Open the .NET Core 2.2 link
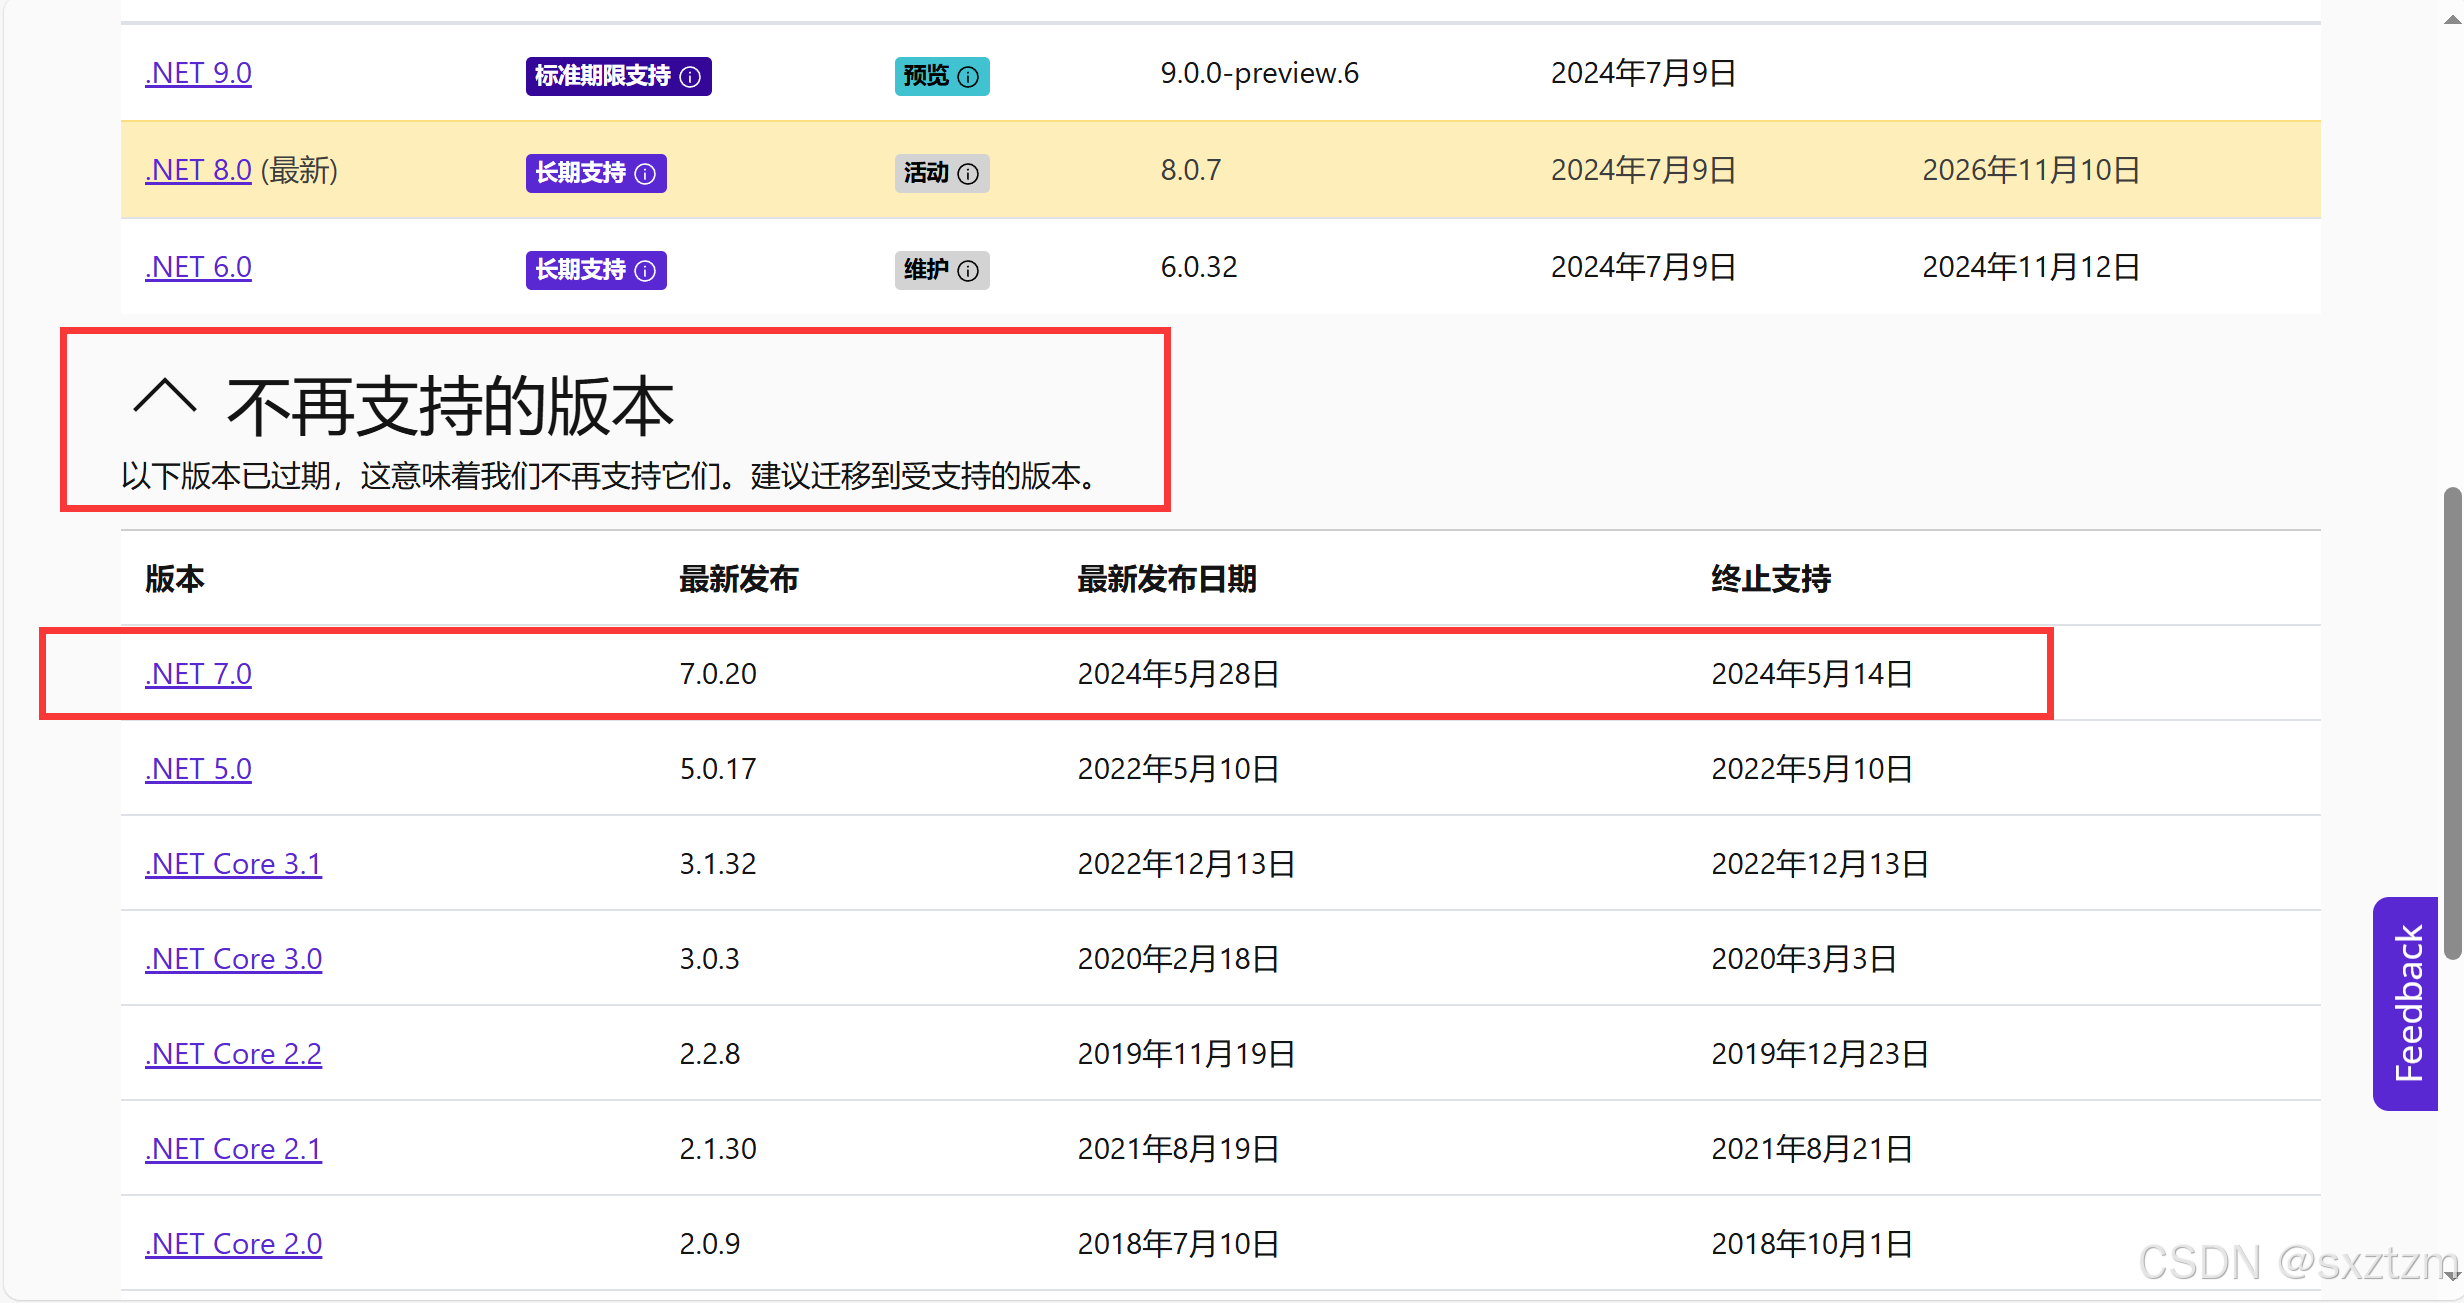Screen dimensions: 2464x1303 (233, 1054)
